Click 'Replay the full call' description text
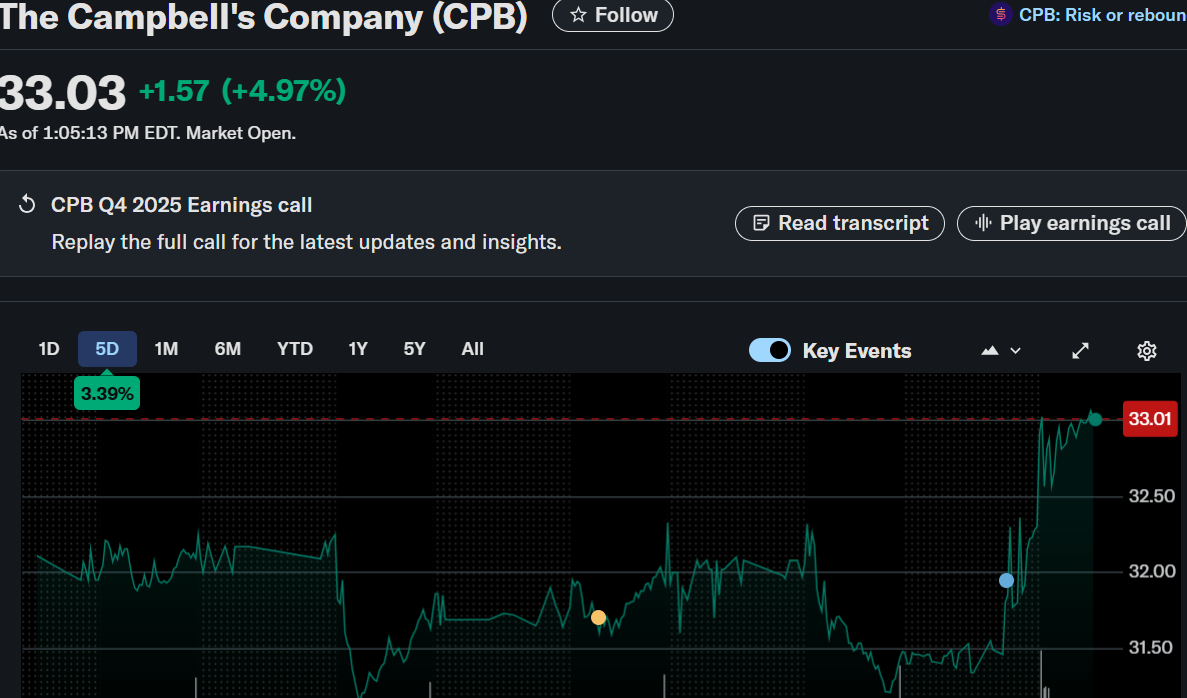The width and height of the screenshot is (1187, 698). click(307, 242)
